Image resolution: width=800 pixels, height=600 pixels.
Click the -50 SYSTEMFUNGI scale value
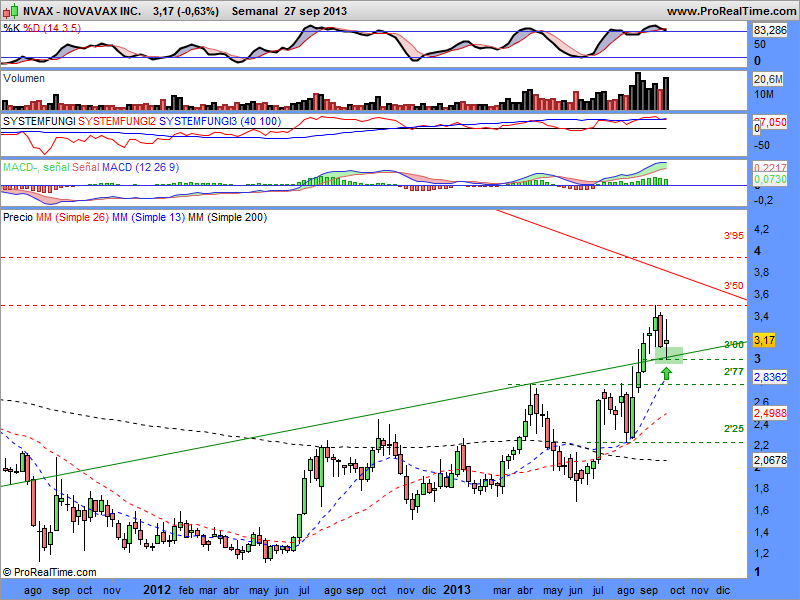click(x=762, y=145)
